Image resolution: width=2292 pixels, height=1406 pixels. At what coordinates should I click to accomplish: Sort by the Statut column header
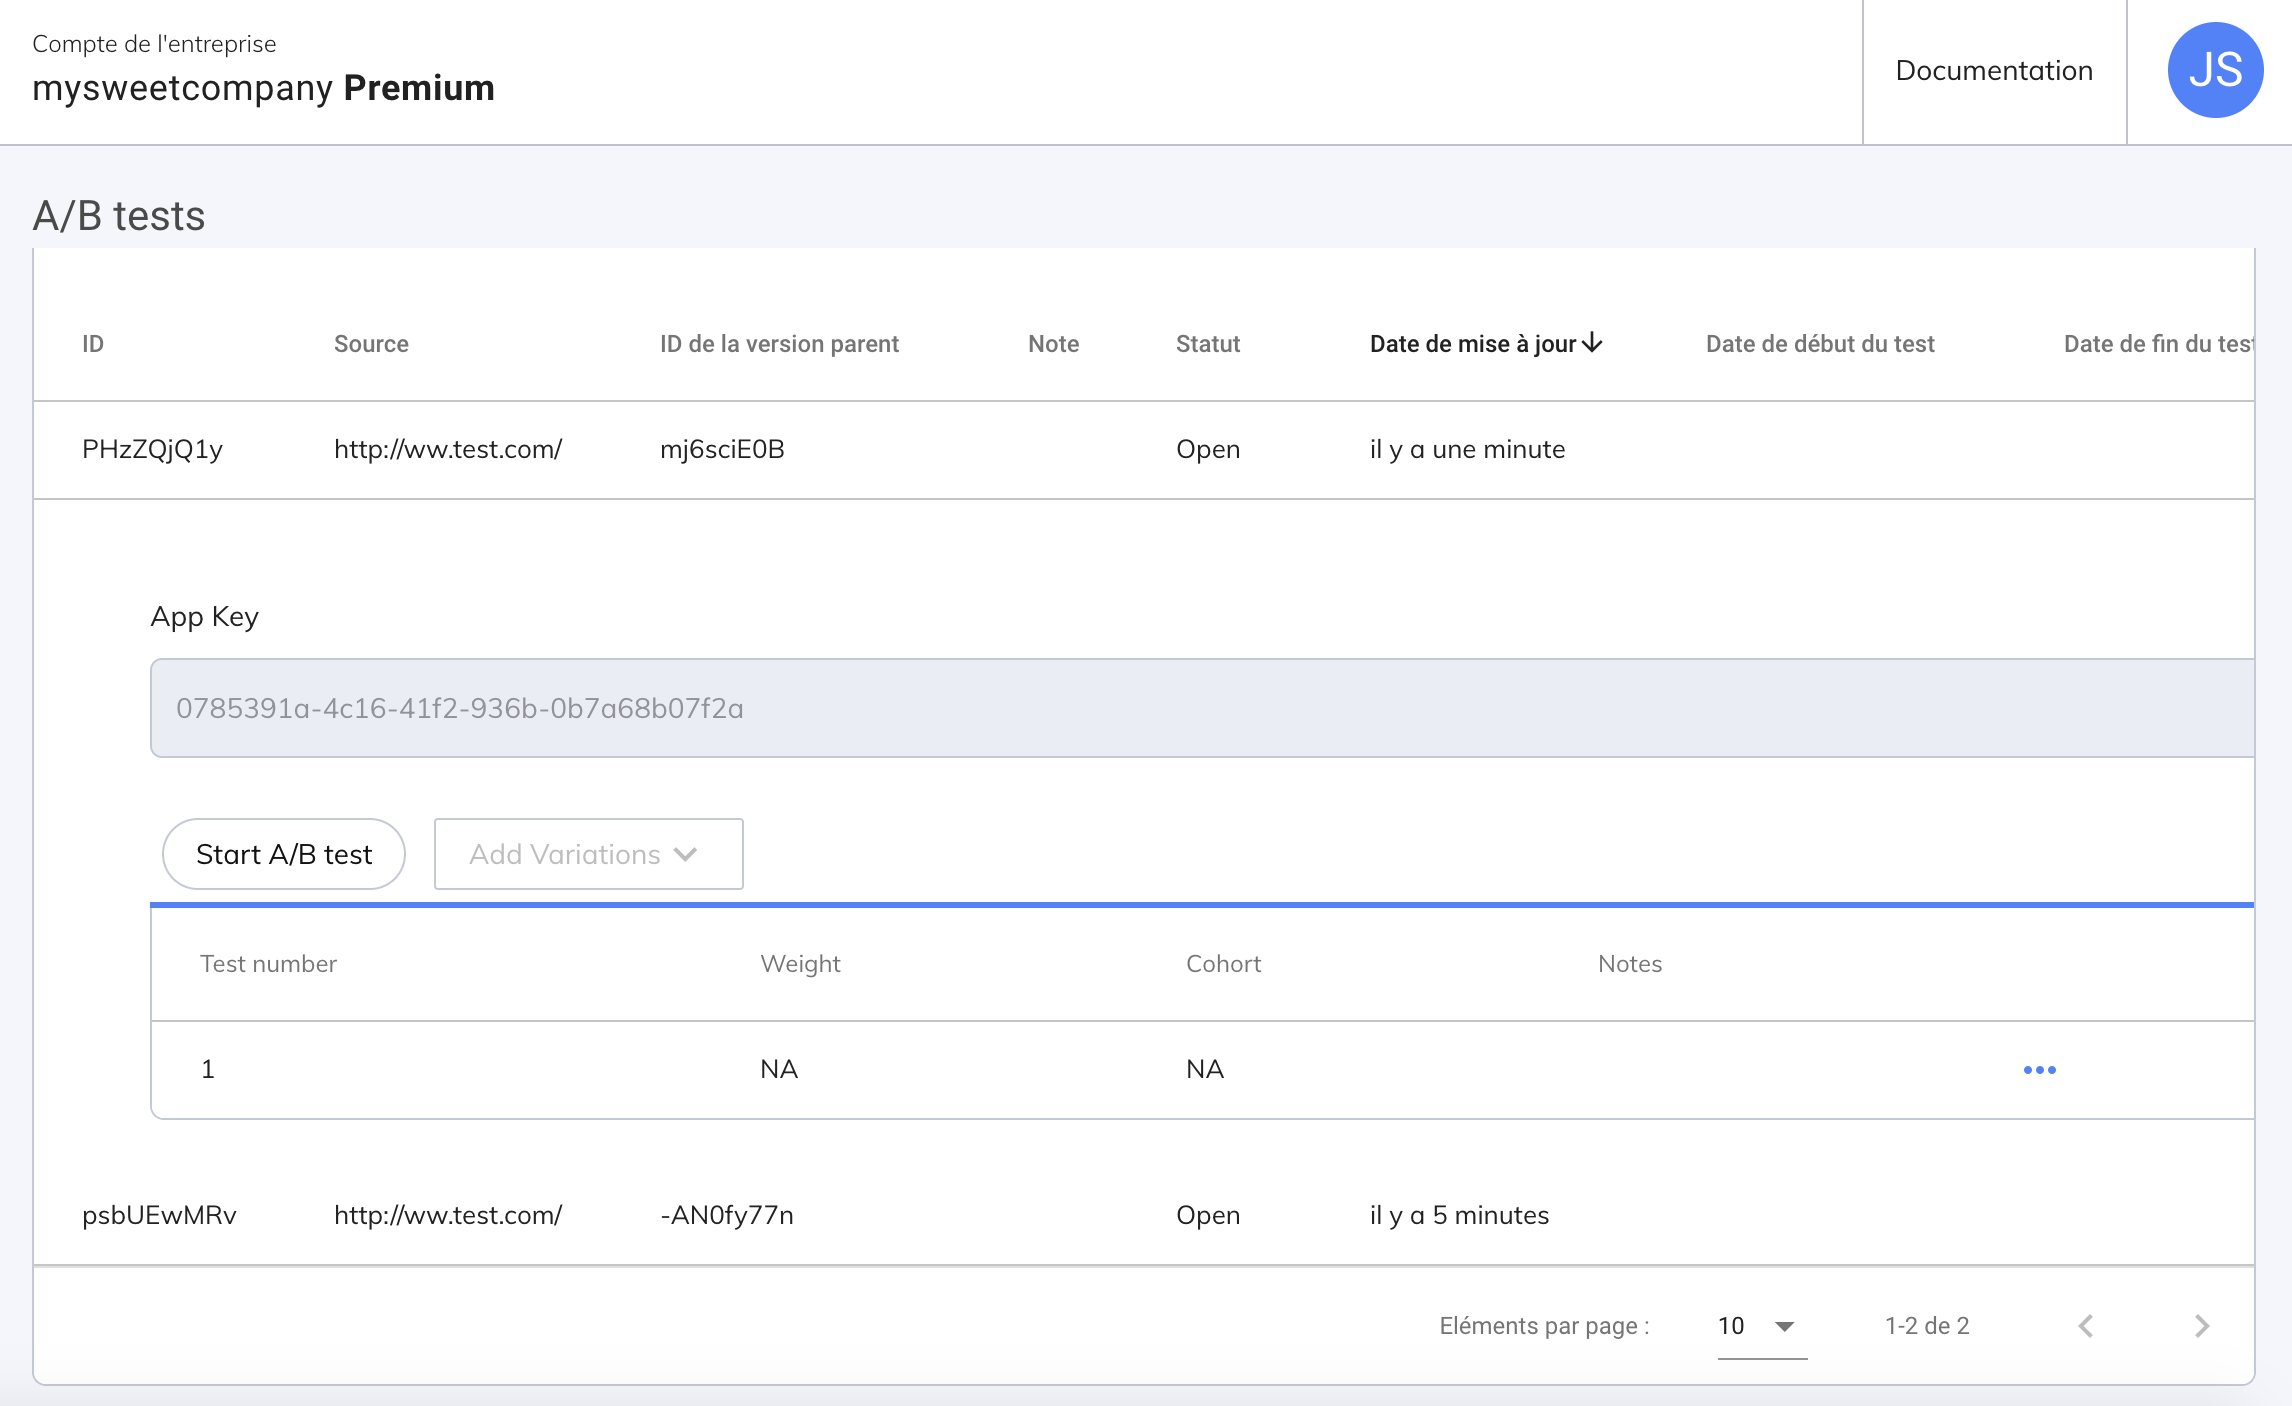click(1207, 344)
